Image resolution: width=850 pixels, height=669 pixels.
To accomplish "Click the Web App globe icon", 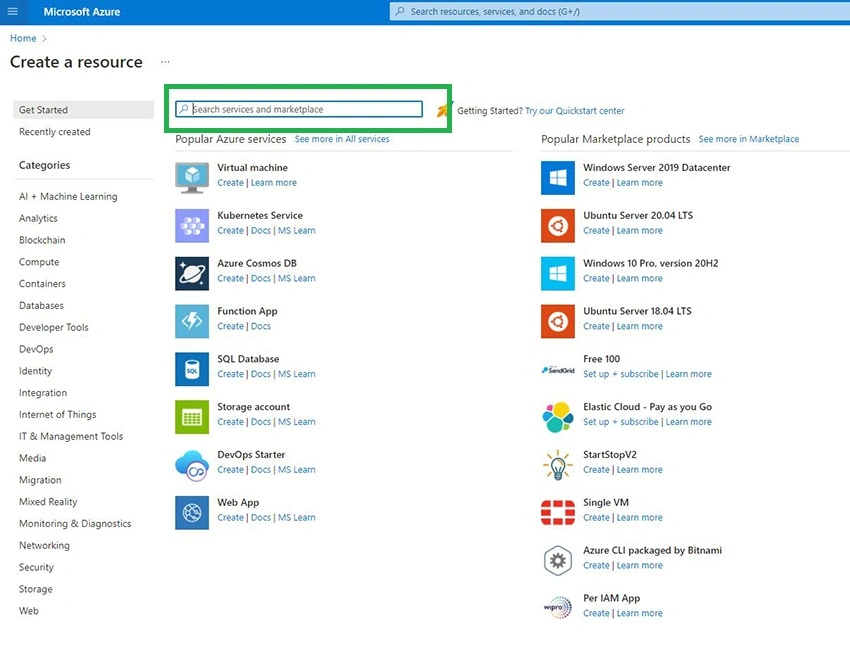I will [x=192, y=512].
